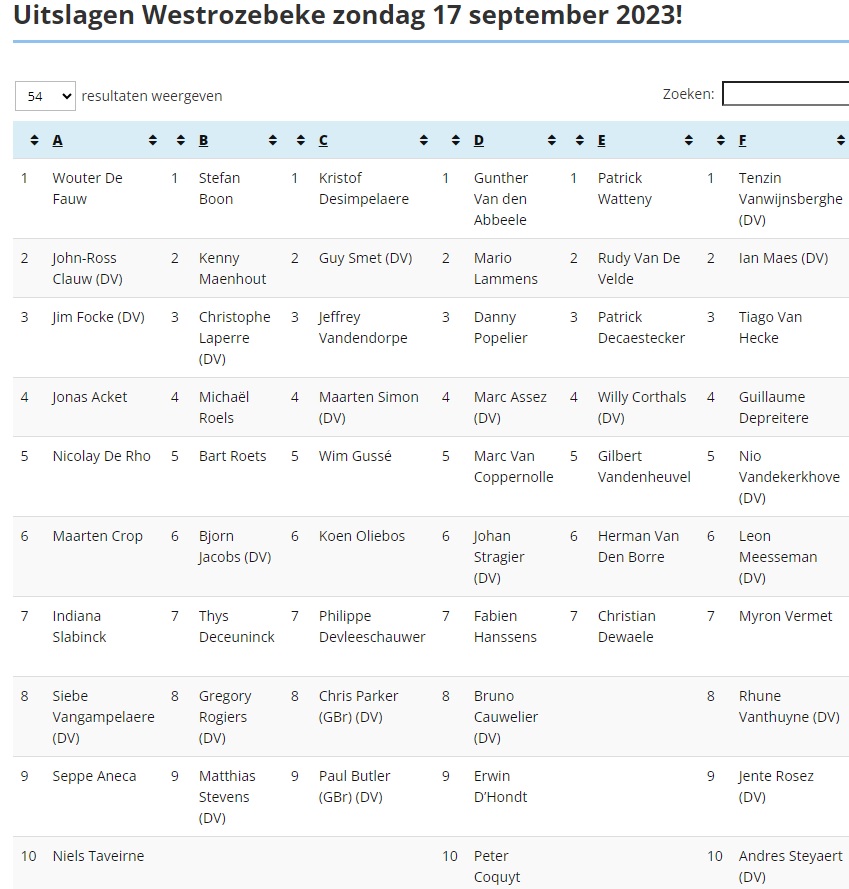849x889 pixels.
Task: Click the name 'Mario Lammens'
Action: [x=505, y=268]
